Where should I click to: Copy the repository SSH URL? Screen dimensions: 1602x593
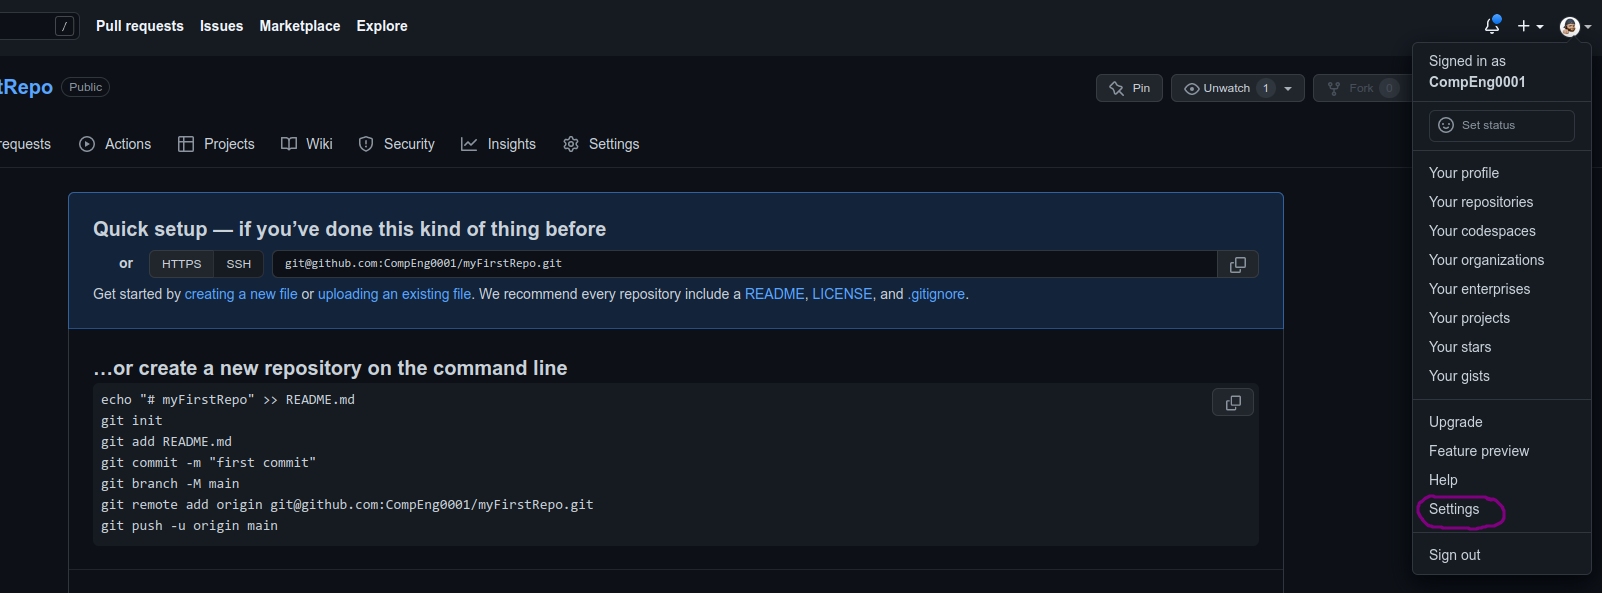(1237, 264)
